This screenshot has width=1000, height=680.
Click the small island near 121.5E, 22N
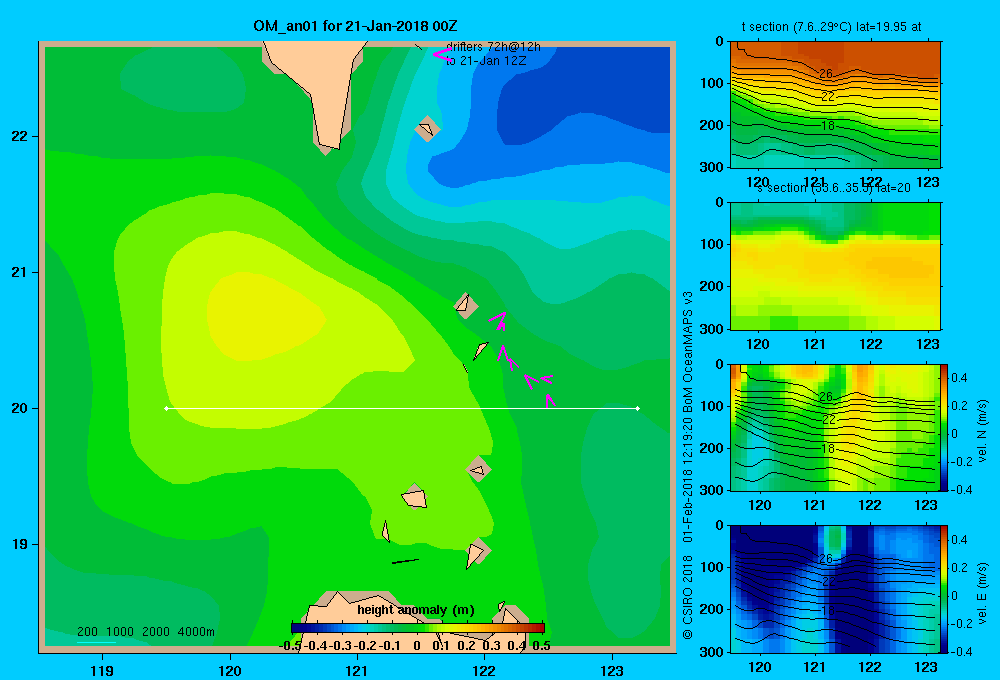click(427, 129)
